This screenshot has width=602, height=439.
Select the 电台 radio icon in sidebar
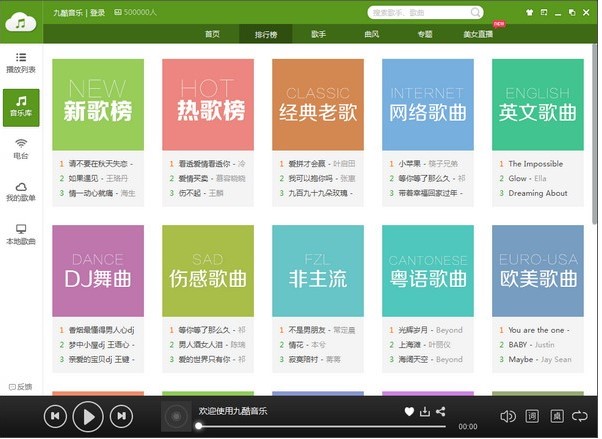(21, 148)
